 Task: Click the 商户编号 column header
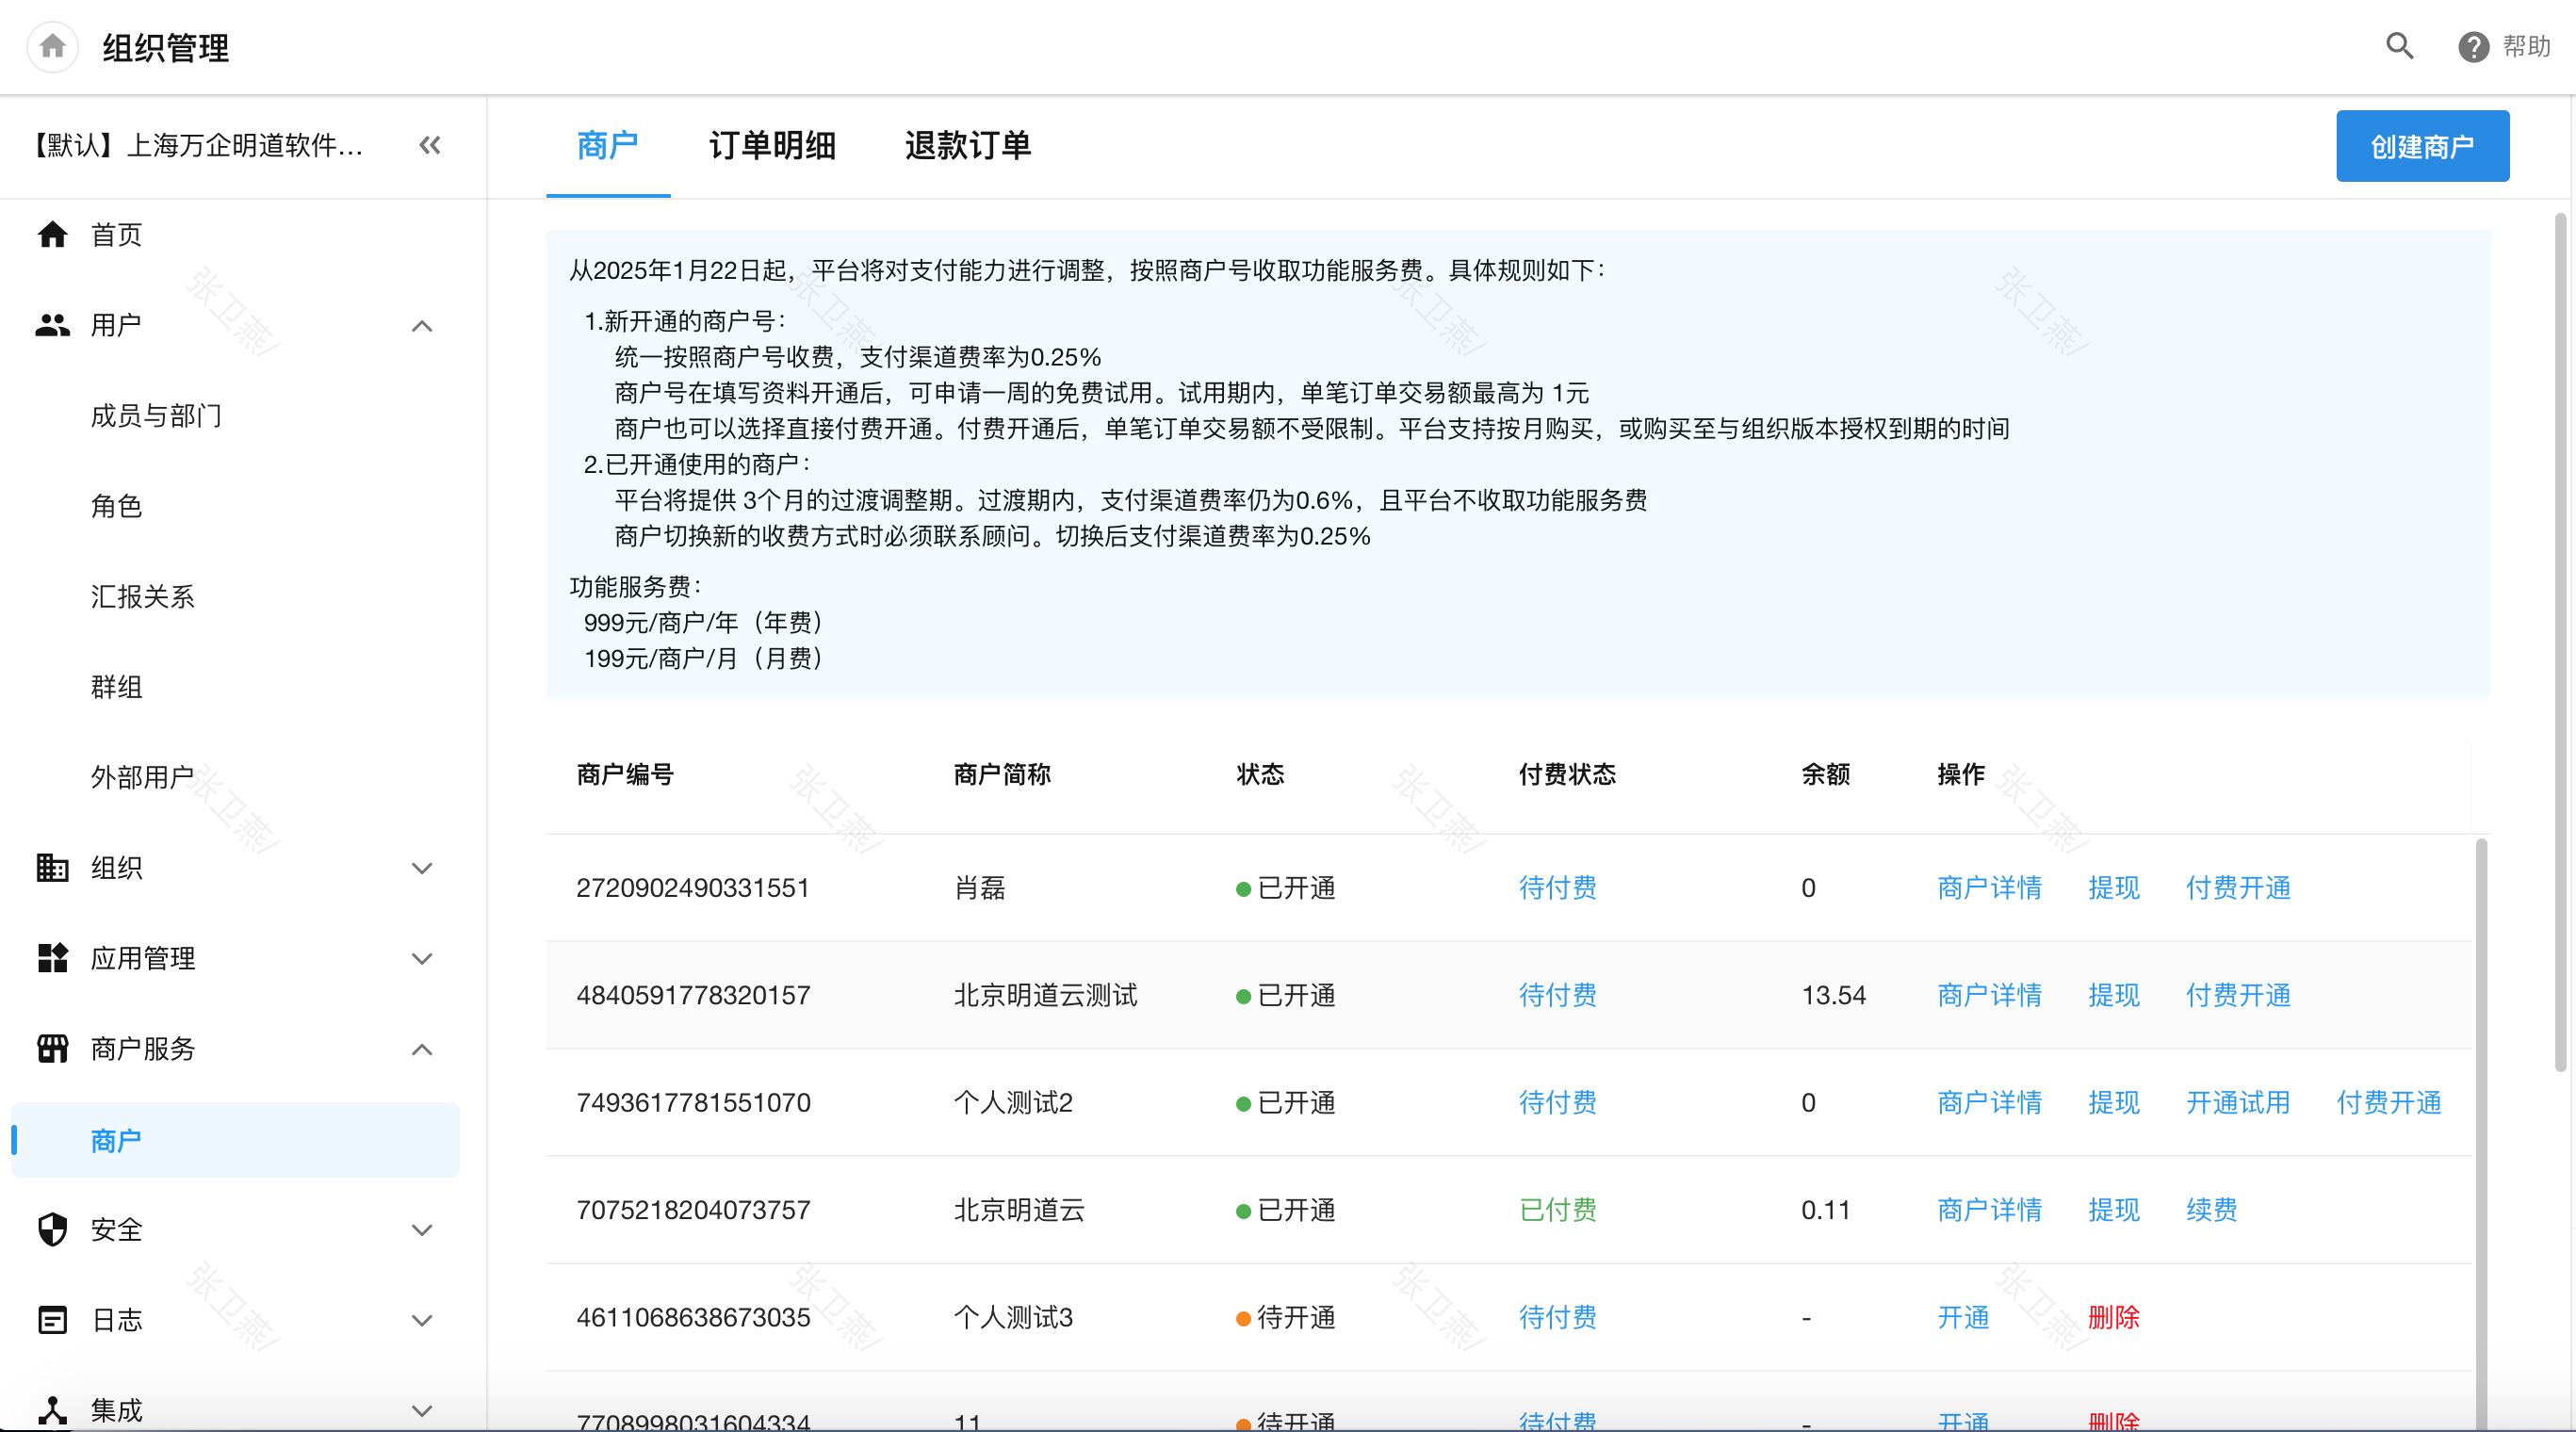point(625,774)
